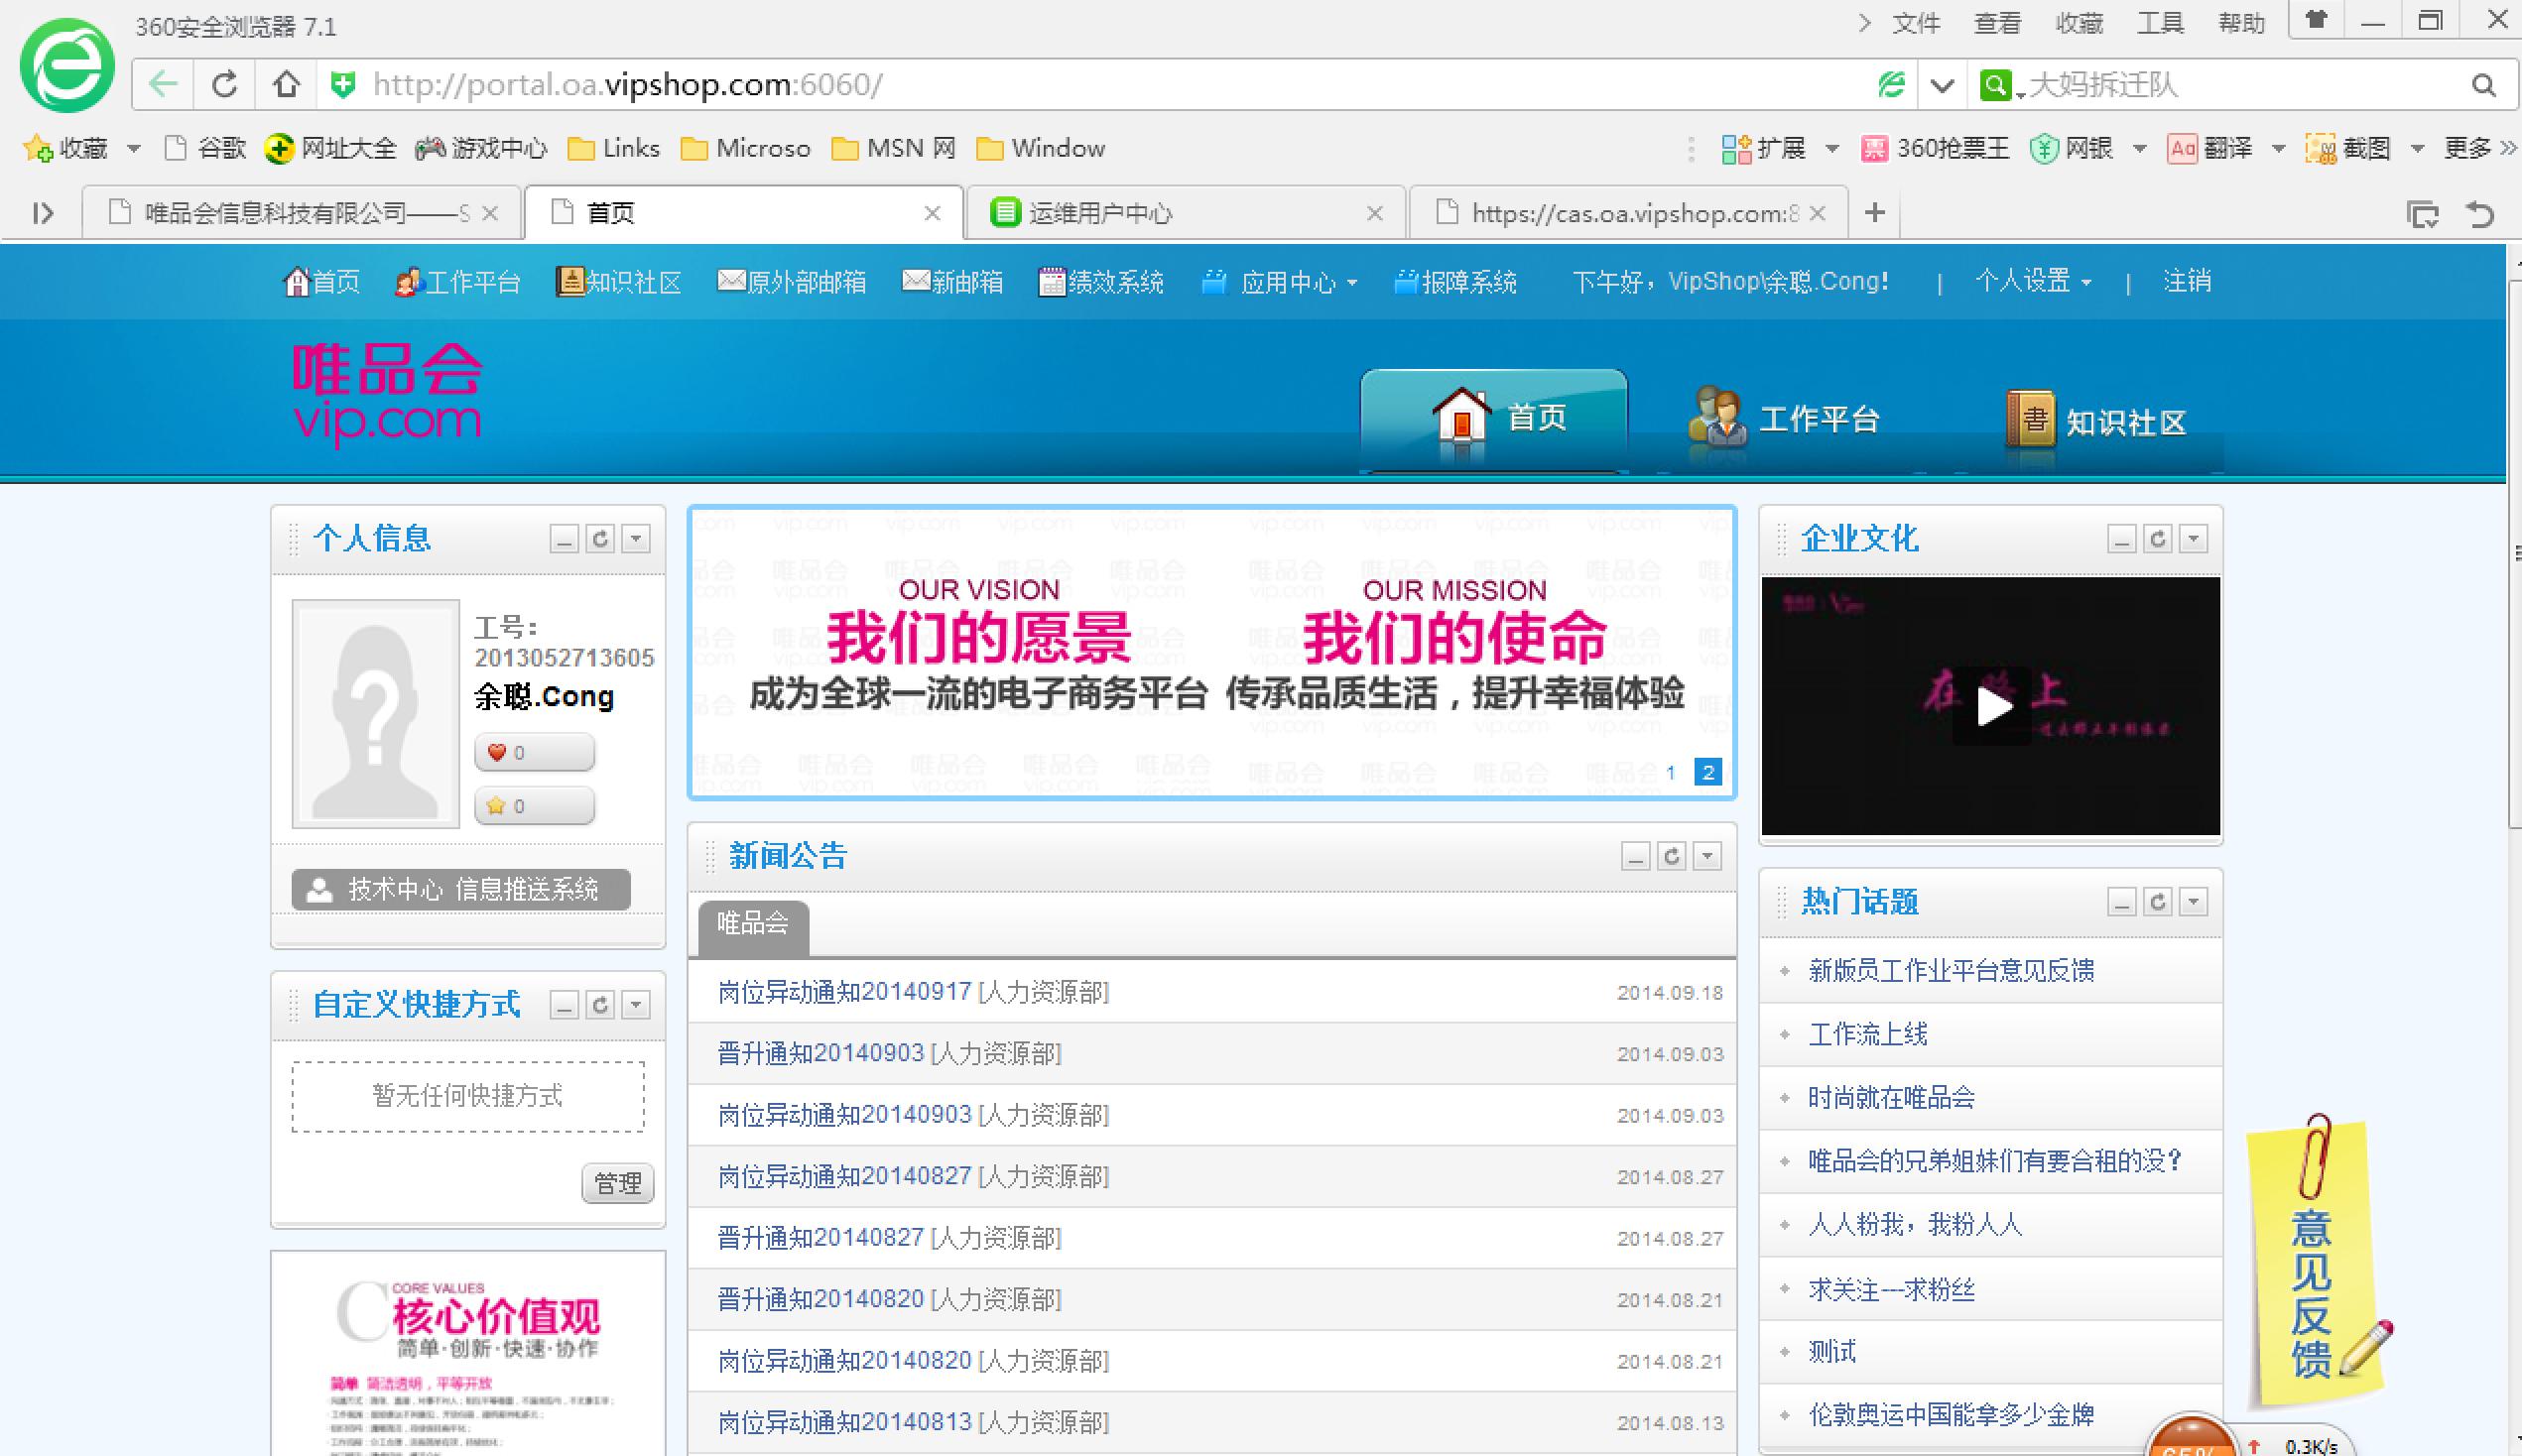This screenshot has width=2522, height=1456.
Task: Refresh the 企业文化 panel
Action: pyautogui.click(x=2158, y=539)
